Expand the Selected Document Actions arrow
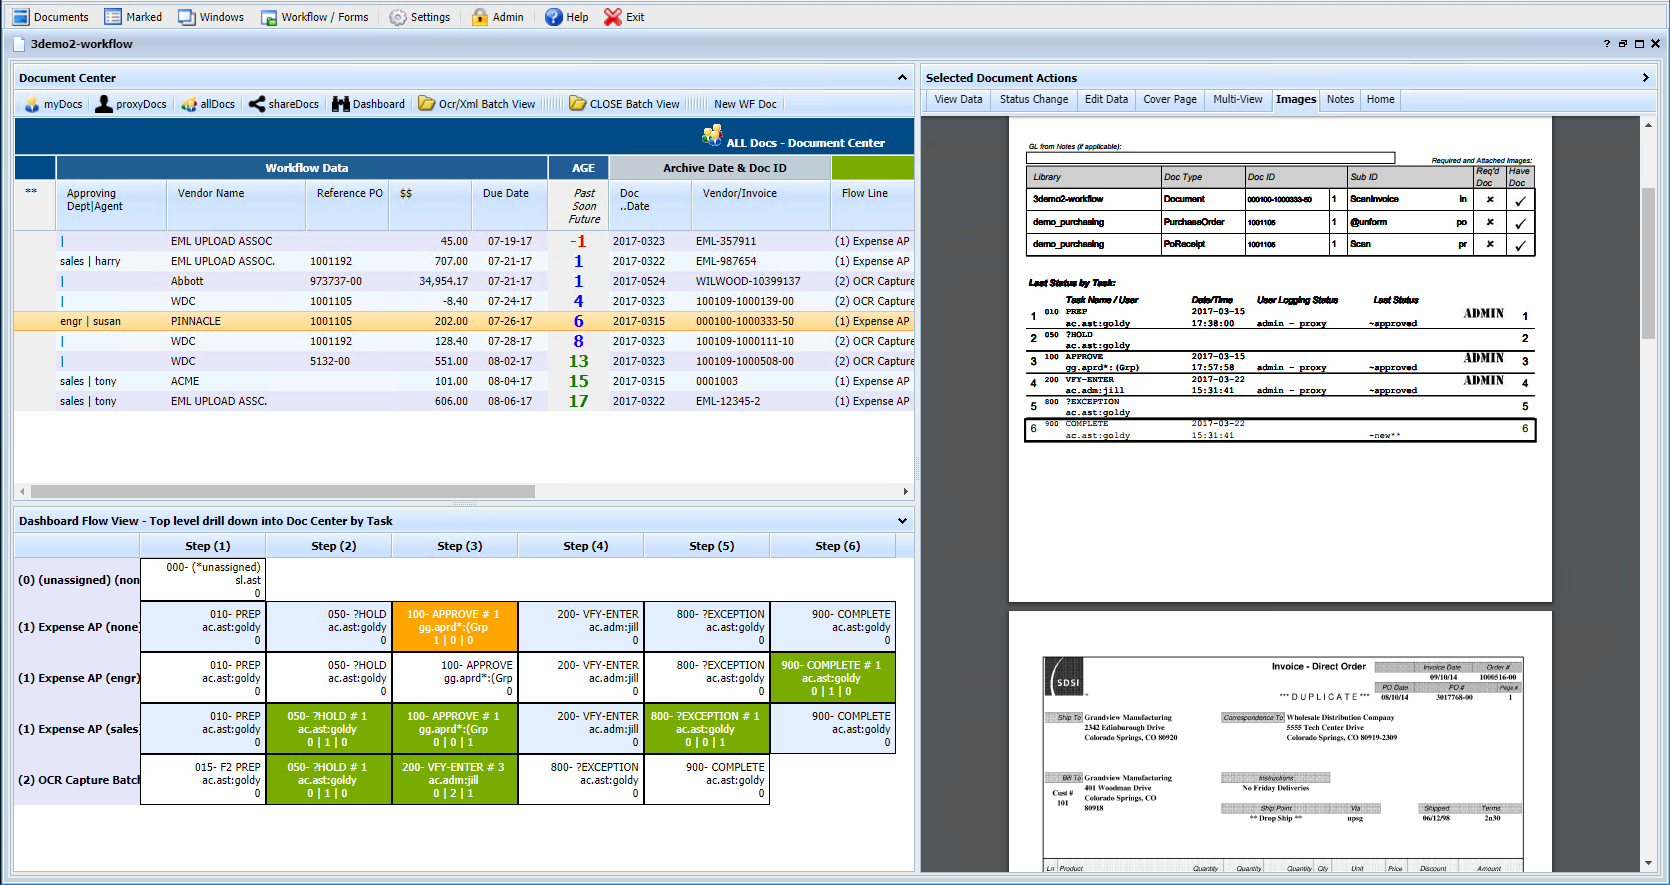This screenshot has height=885, width=1670. [1645, 77]
